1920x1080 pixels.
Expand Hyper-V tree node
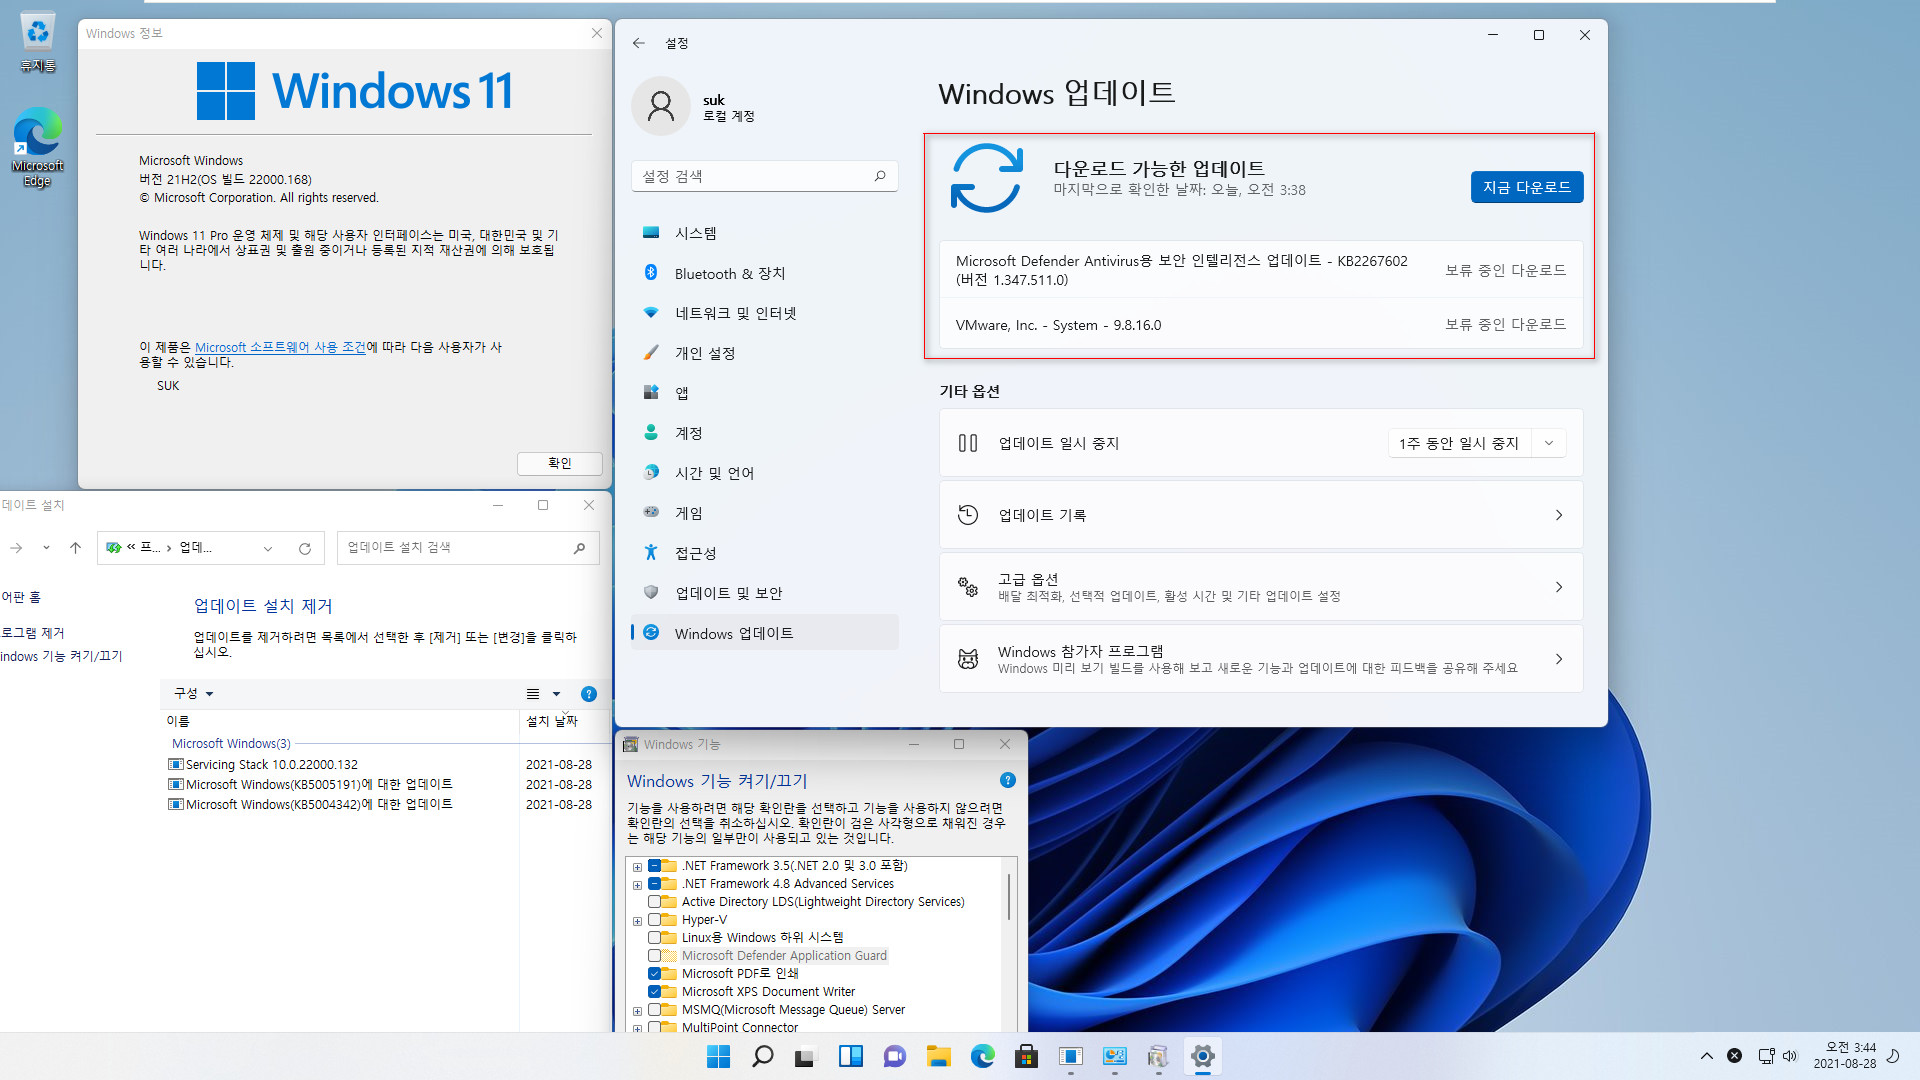[x=637, y=921]
